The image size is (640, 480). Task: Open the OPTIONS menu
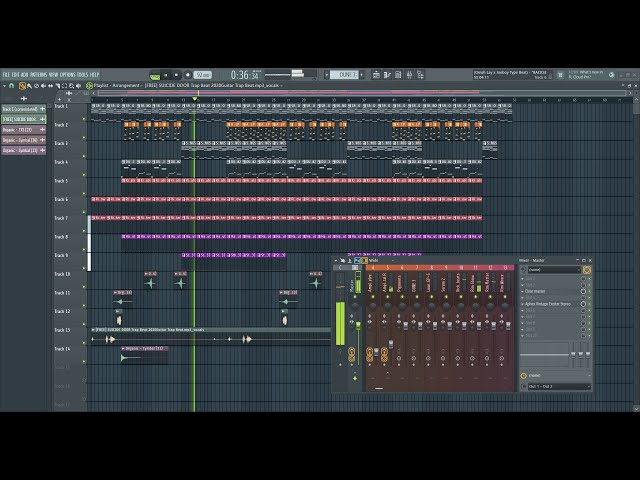point(68,75)
